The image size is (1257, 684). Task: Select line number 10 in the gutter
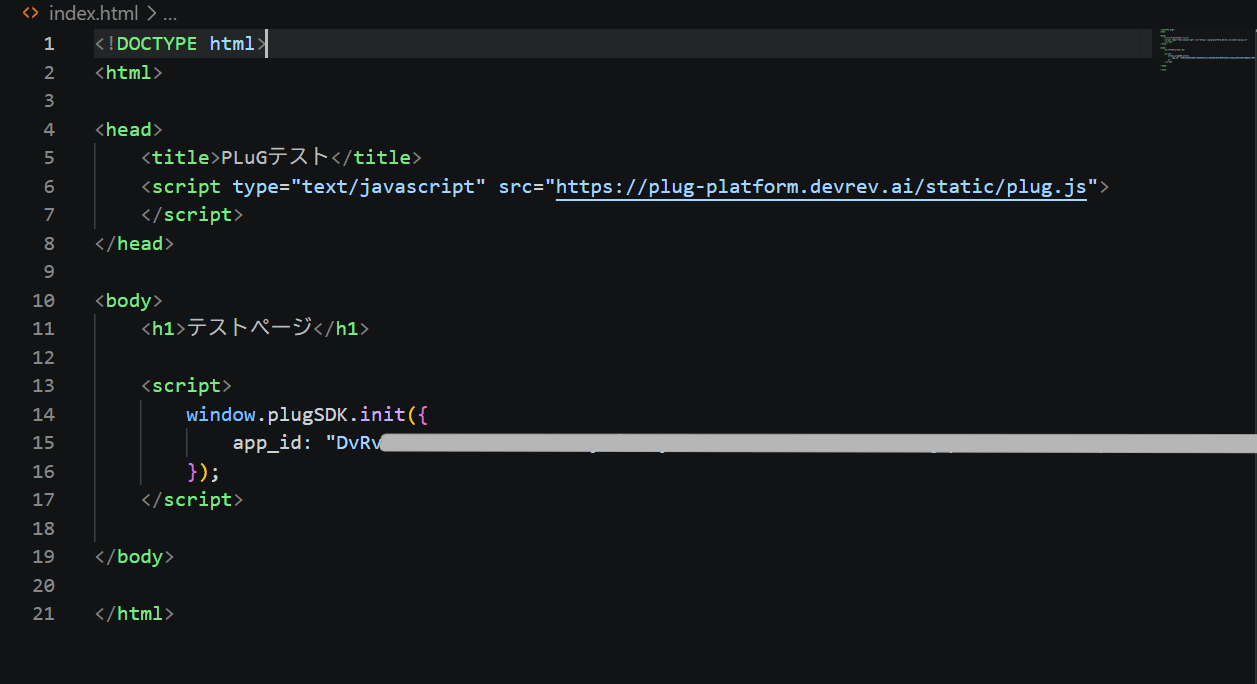43,300
